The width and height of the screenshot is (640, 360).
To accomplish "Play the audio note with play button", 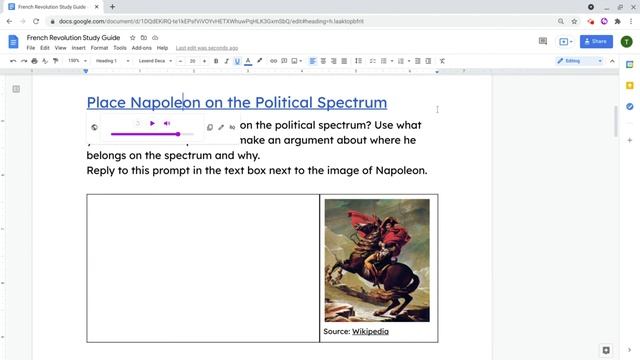I will pyautogui.click(x=152, y=123).
